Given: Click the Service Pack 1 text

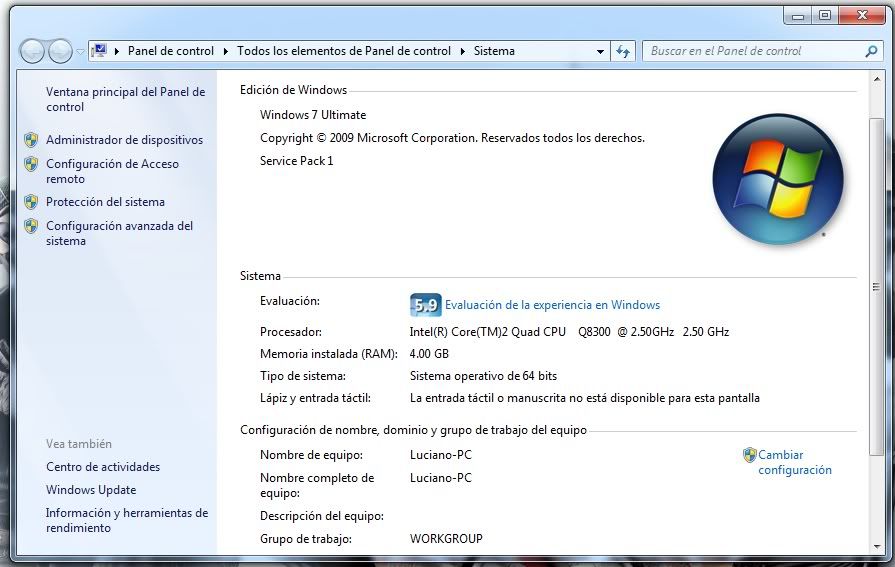Looking at the screenshot, I should click(296, 161).
